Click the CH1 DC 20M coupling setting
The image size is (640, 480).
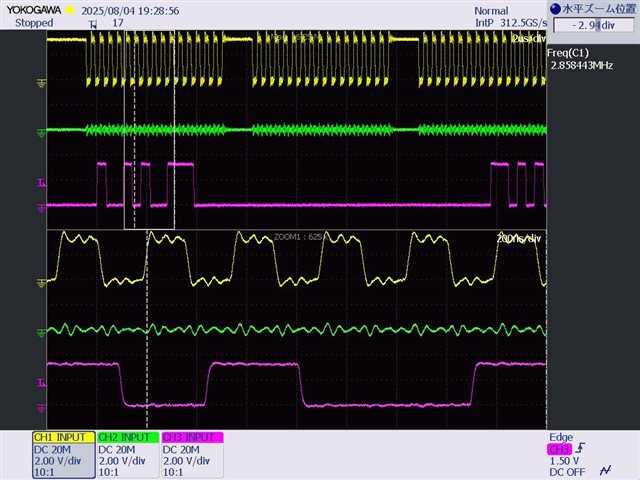pyautogui.click(x=53, y=449)
